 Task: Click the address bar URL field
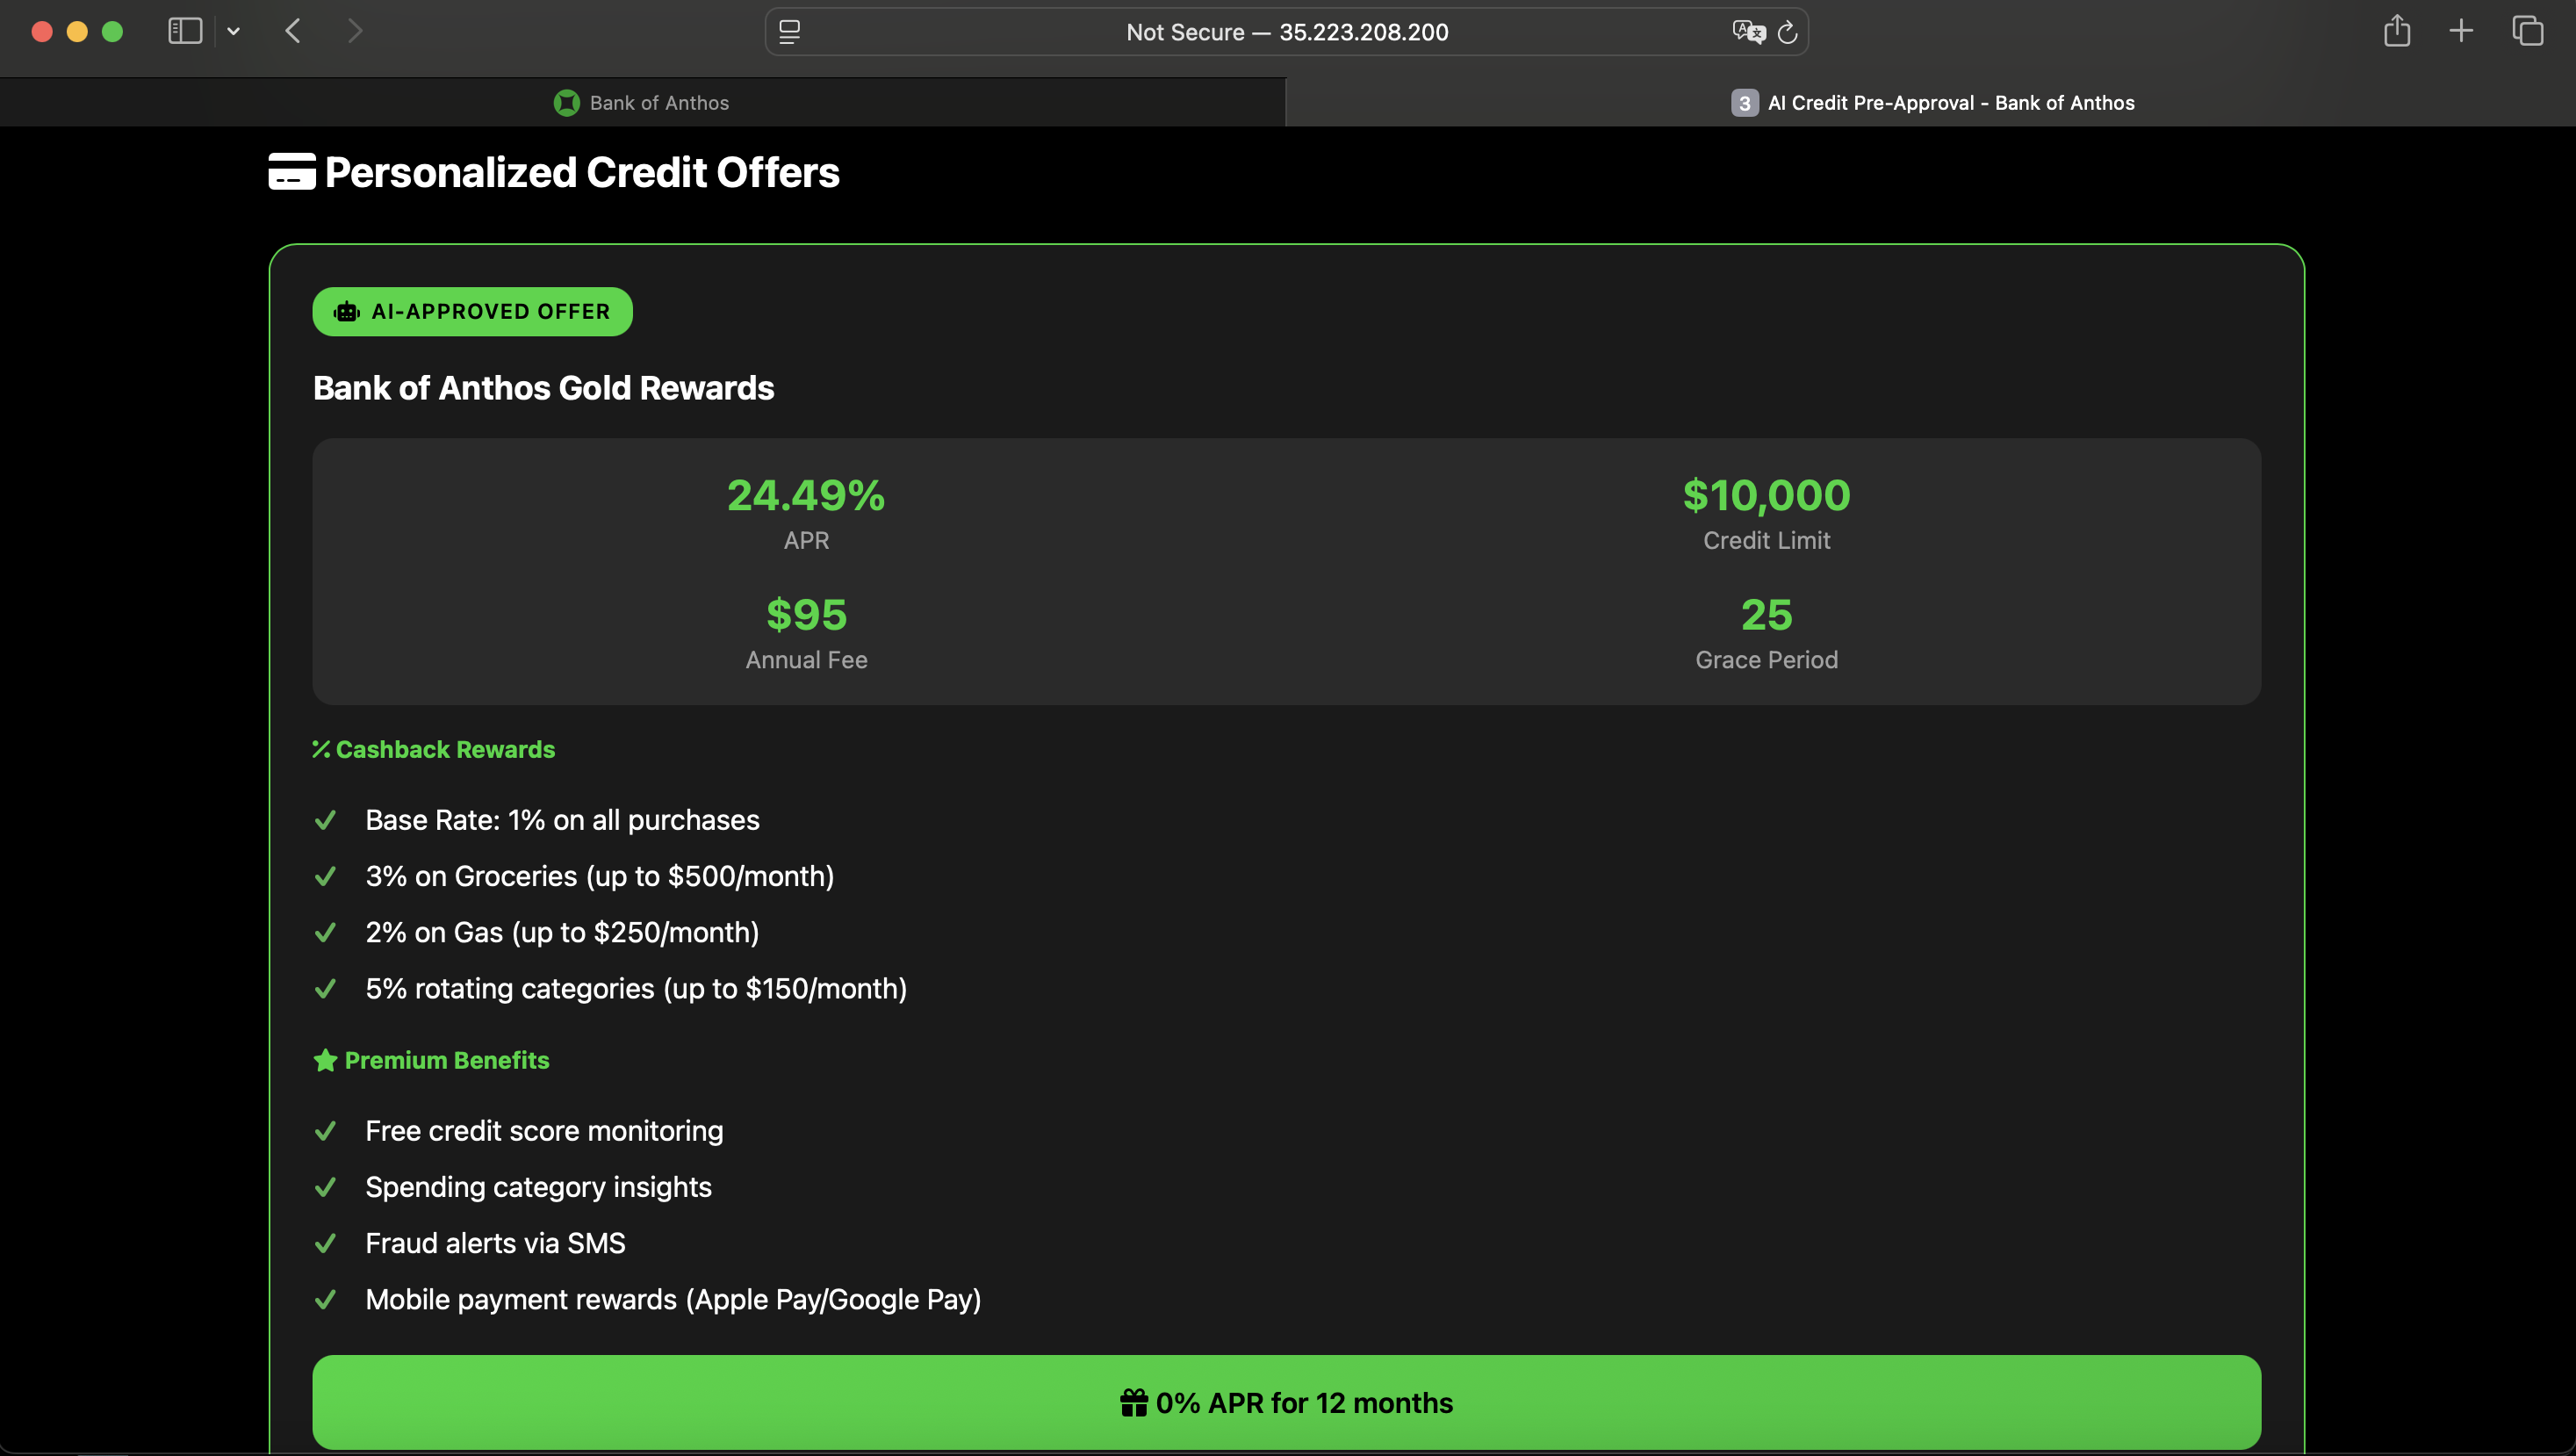pyautogui.click(x=1286, y=32)
